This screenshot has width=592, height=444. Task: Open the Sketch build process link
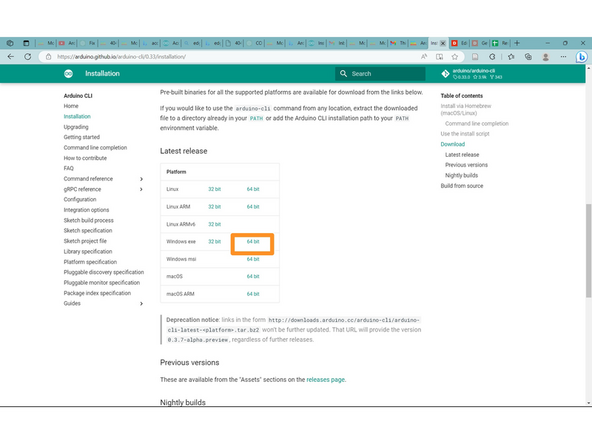pos(88,220)
